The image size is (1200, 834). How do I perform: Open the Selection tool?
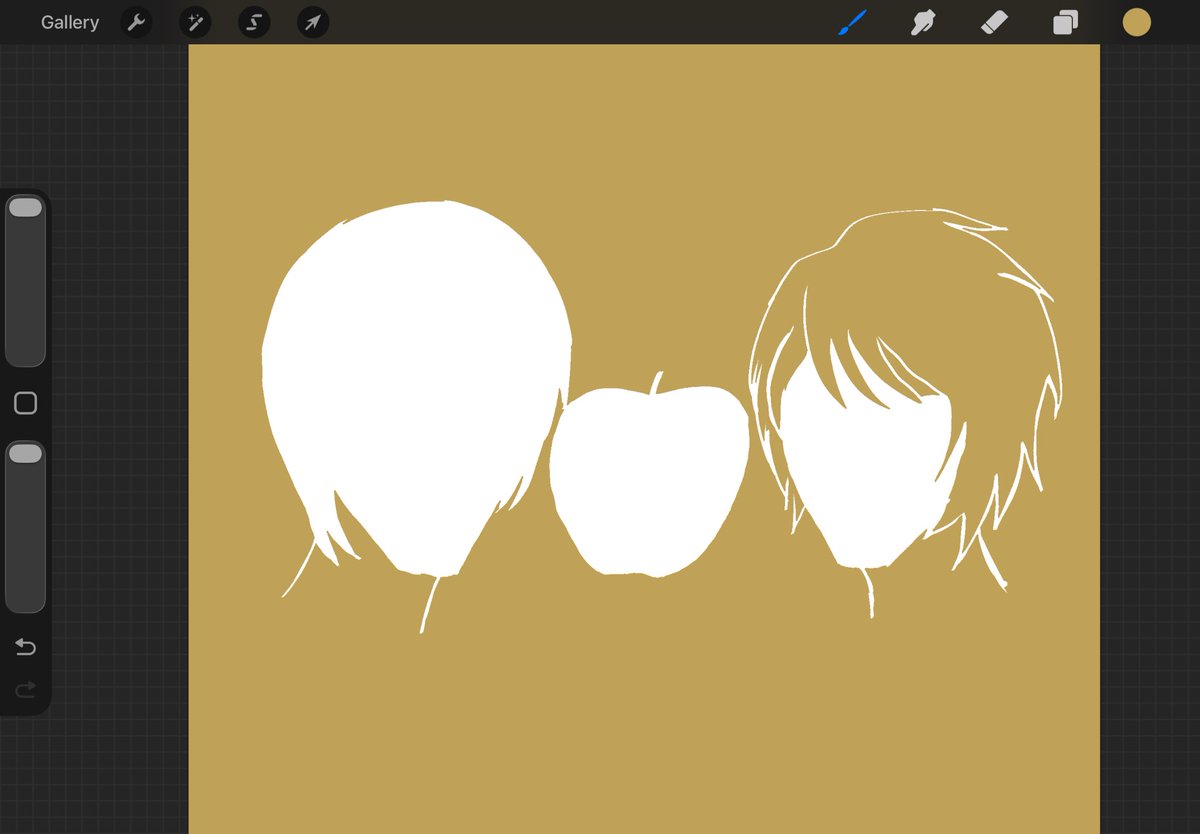(x=254, y=22)
